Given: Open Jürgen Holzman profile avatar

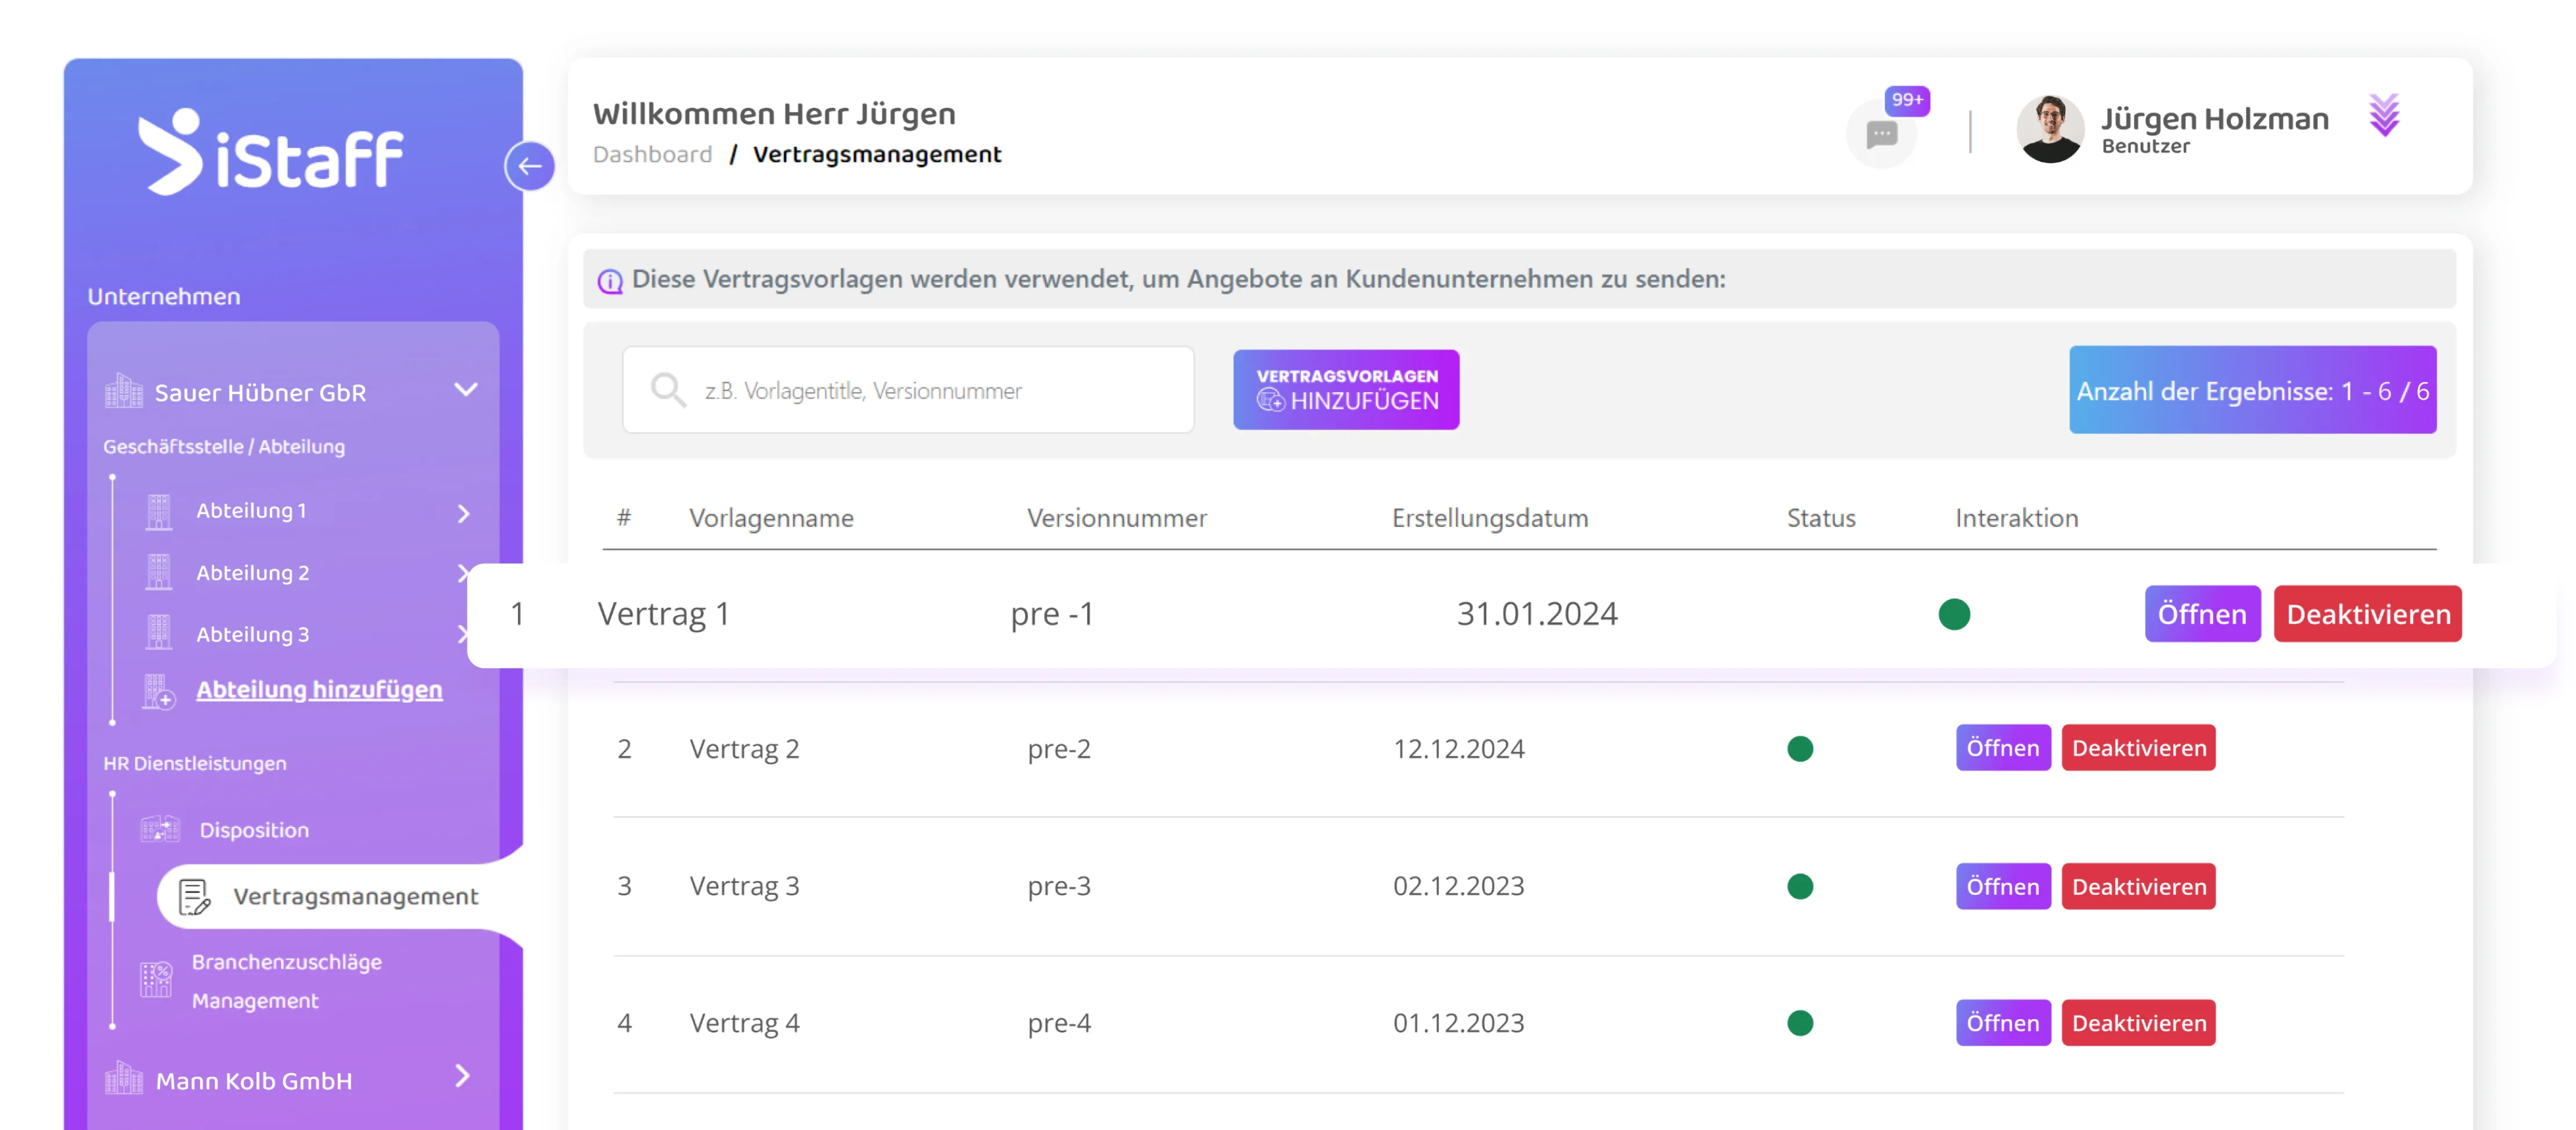Looking at the screenshot, I should pos(2050,129).
